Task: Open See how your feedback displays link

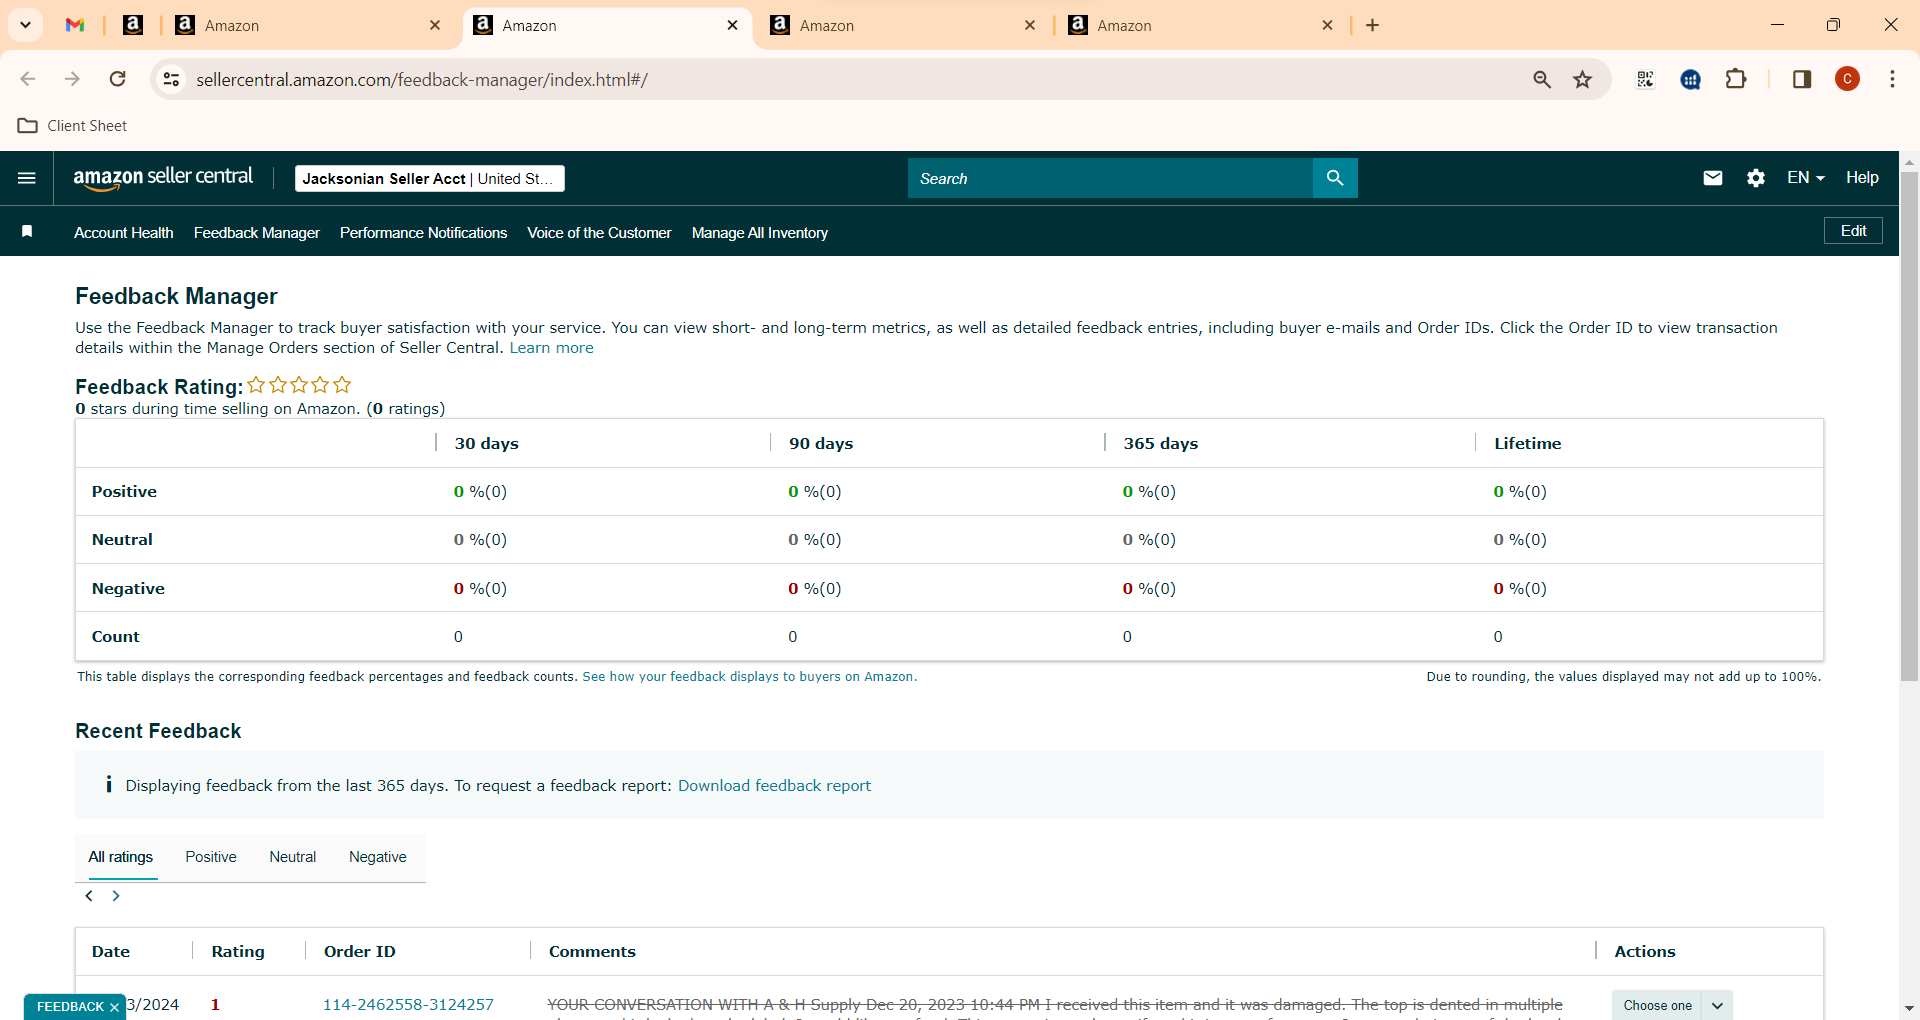Action: (x=749, y=677)
